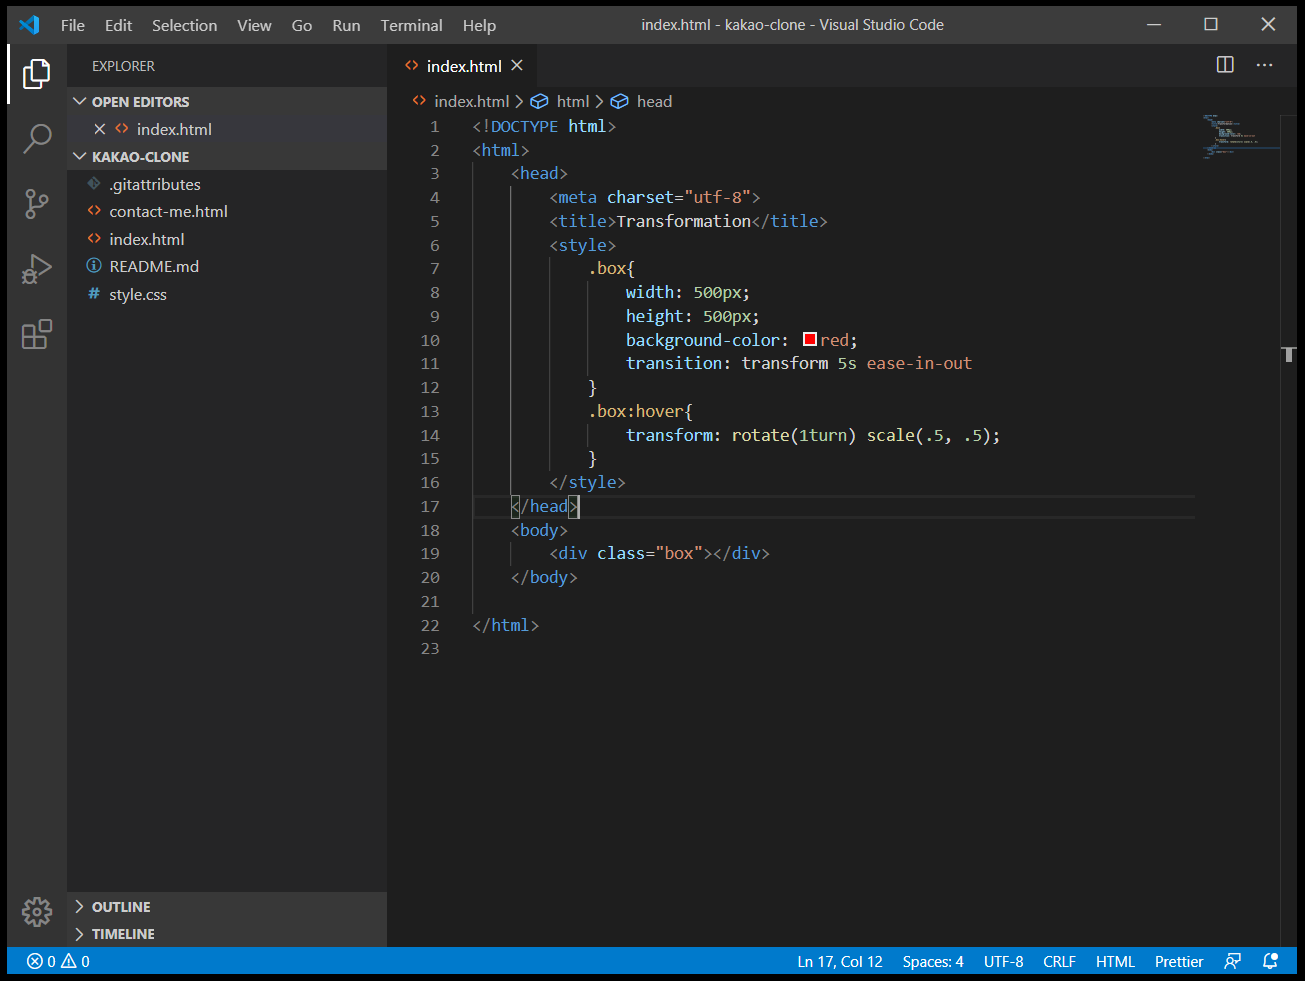Click the class="box" attribute on line 19
The image size is (1305, 981).
650,553
